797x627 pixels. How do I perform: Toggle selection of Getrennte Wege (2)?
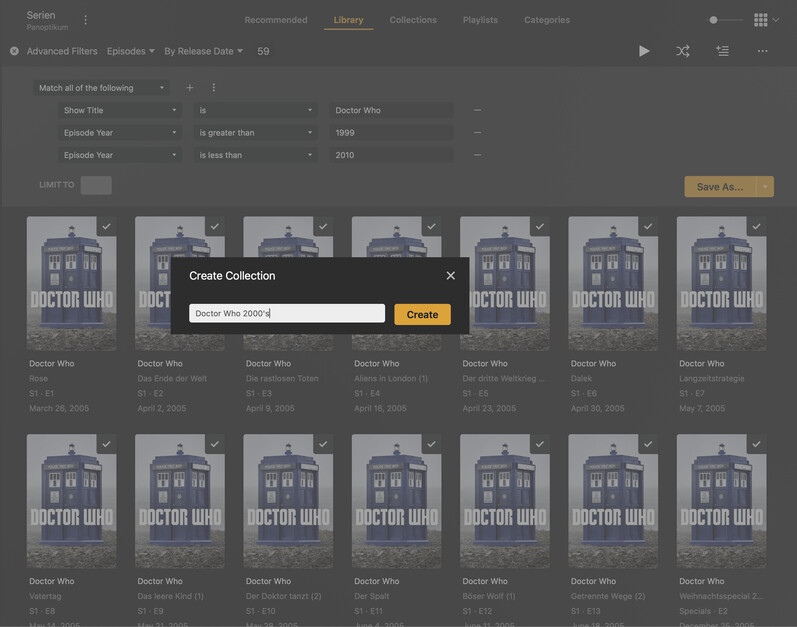648,444
